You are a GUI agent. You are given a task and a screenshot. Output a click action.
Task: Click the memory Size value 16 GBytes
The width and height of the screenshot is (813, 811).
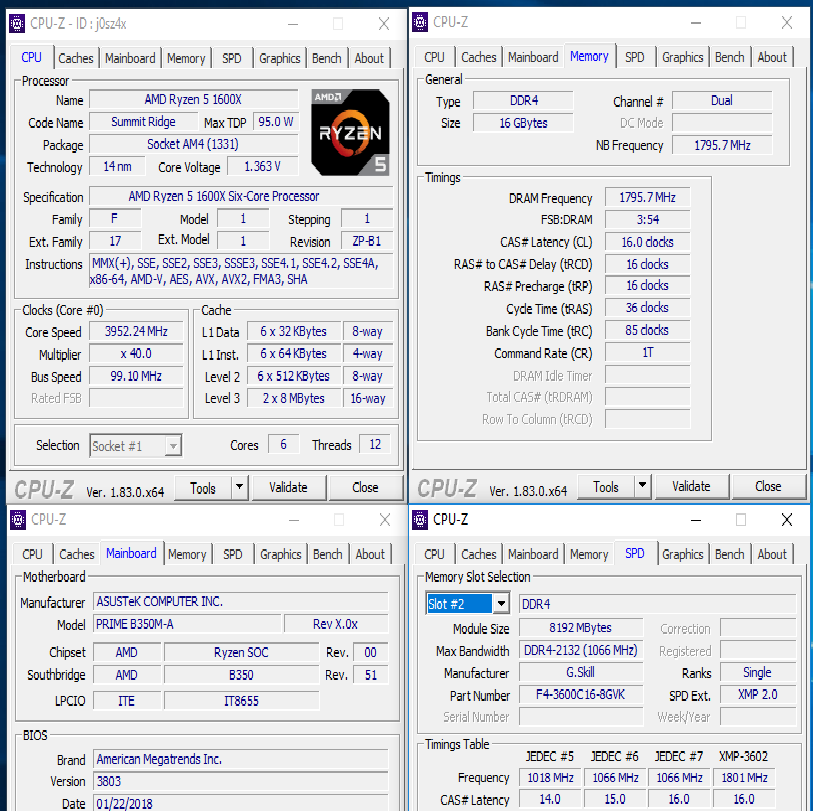(523, 123)
